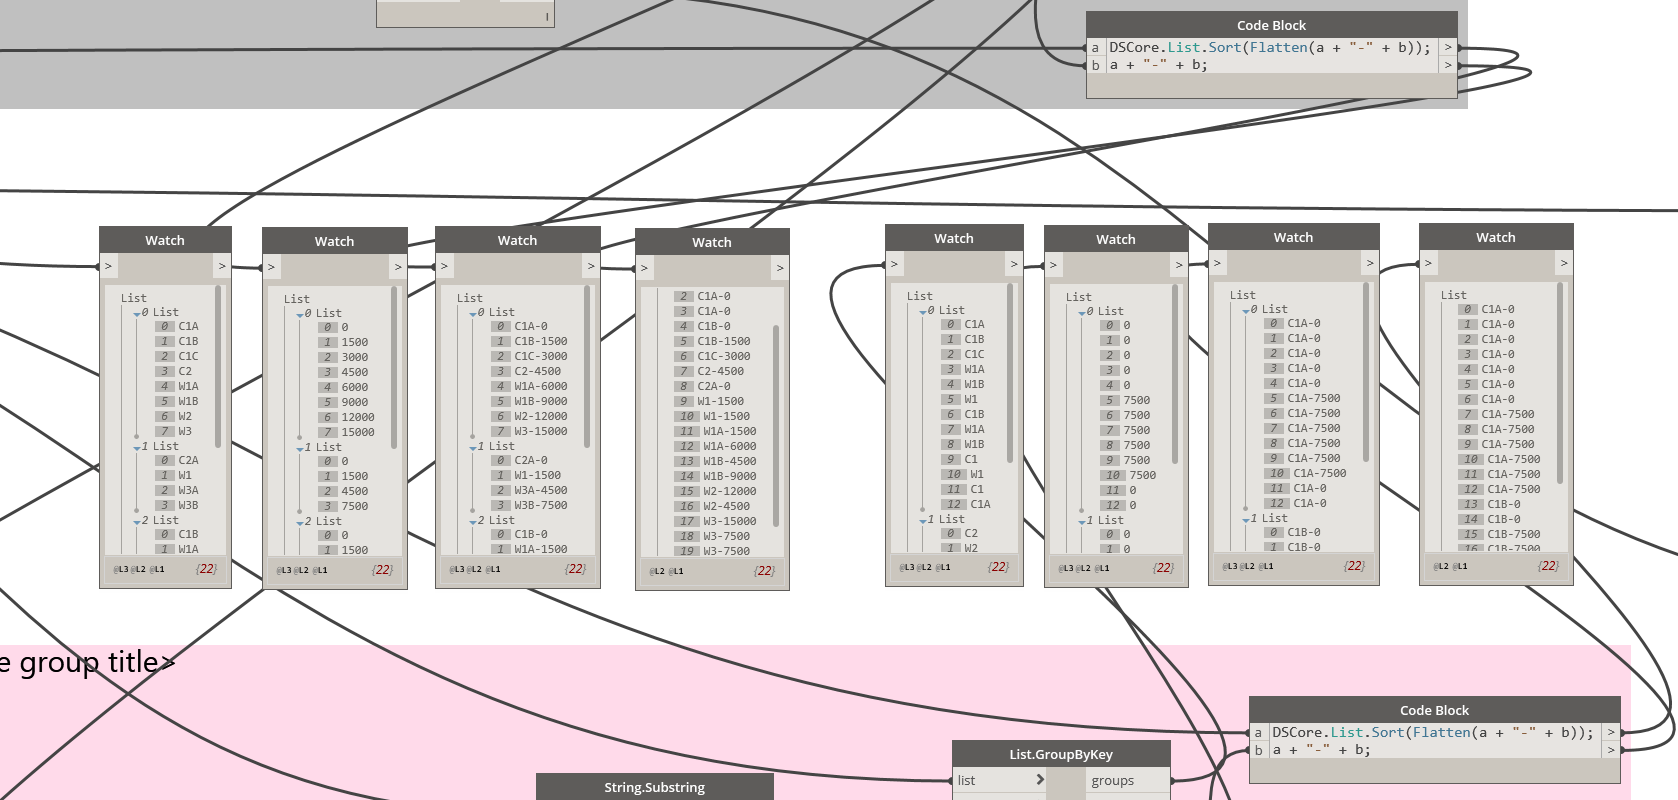Open level chevron on List.GroupByKey 'list' port
Viewport: 1678px width, 800px height.
pyautogui.click(x=1040, y=780)
